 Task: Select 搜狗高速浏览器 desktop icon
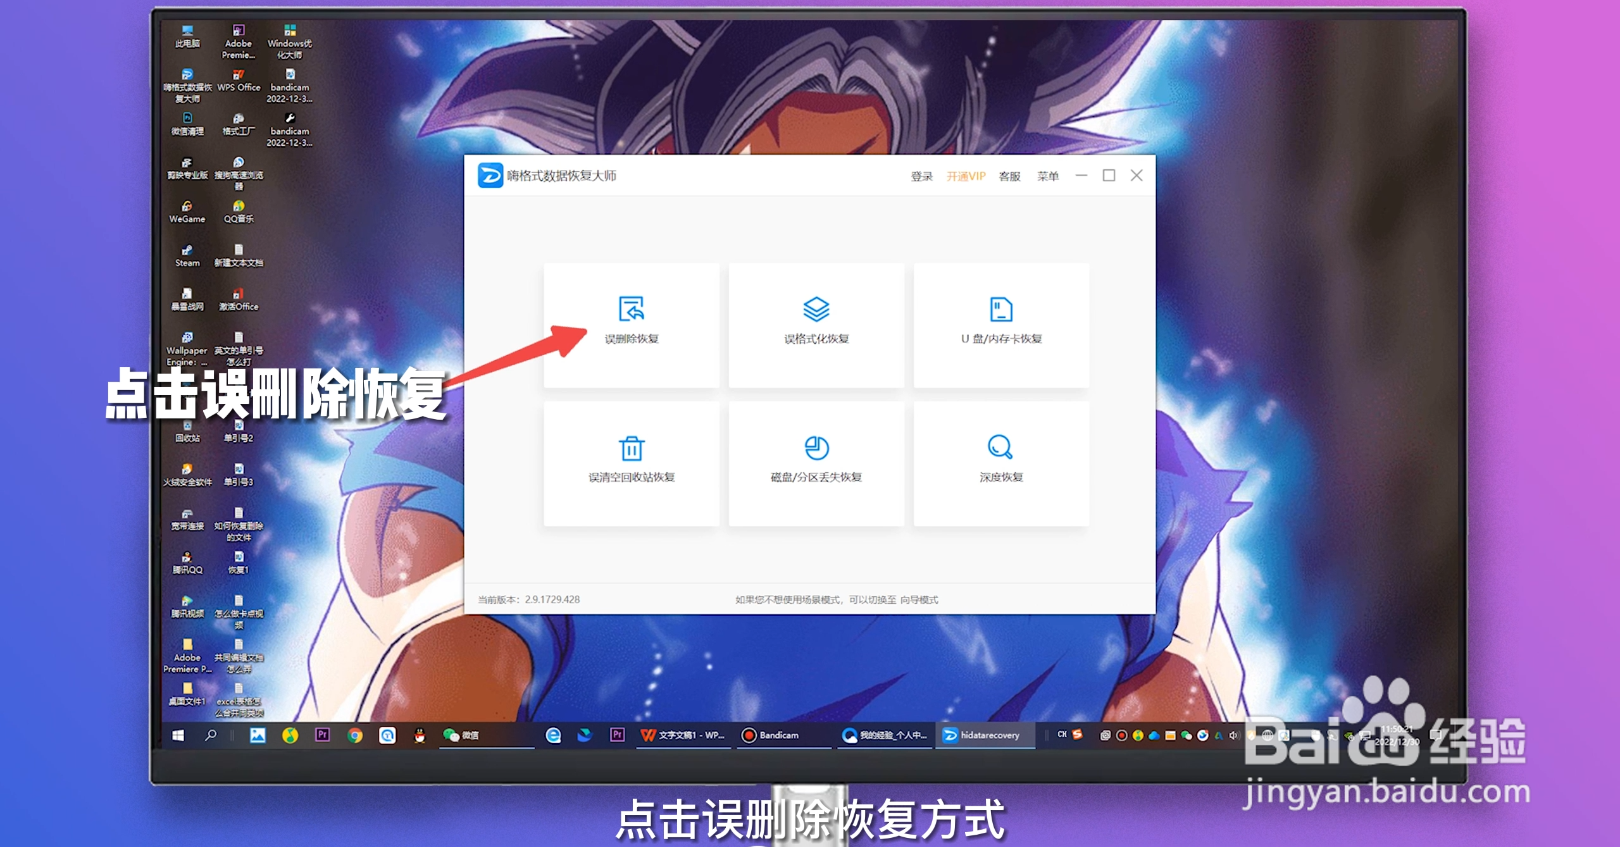pyautogui.click(x=238, y=174)
